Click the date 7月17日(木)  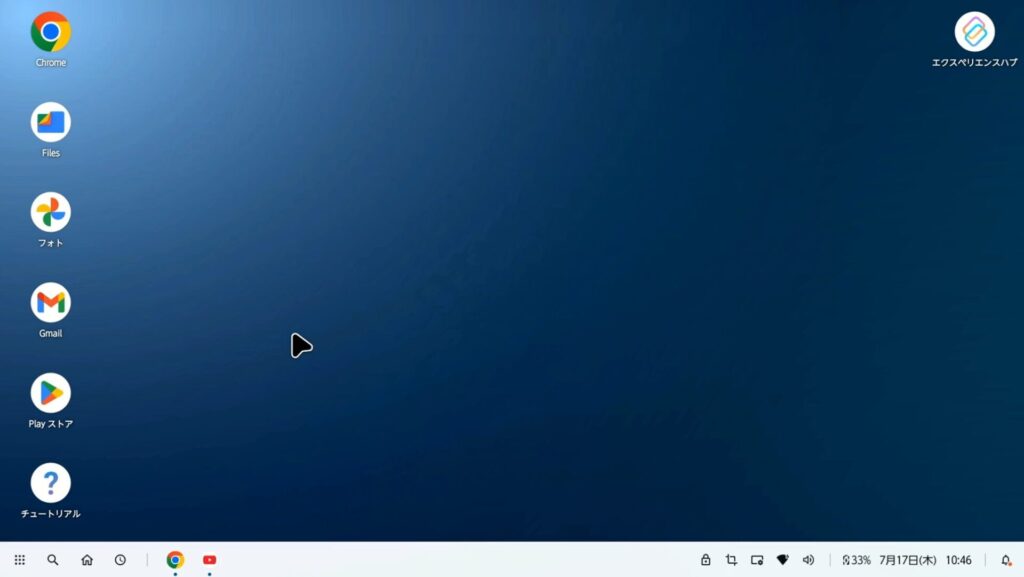click(908, 560)
